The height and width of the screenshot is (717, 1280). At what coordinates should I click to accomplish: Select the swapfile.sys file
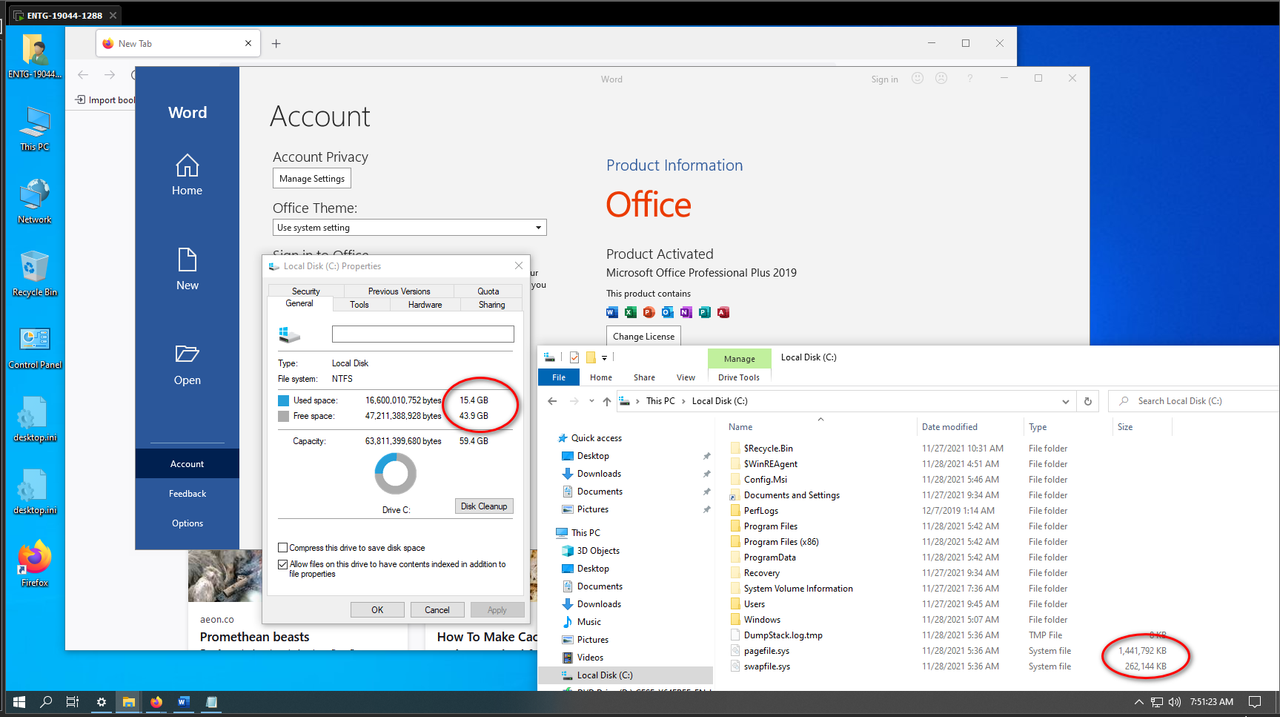pyautogui.click(x=767, y=666)
